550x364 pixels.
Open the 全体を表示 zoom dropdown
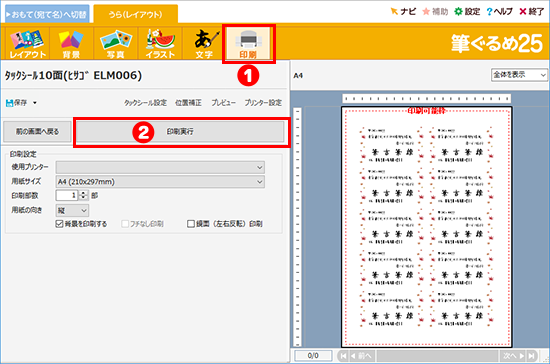click(519, 75)
